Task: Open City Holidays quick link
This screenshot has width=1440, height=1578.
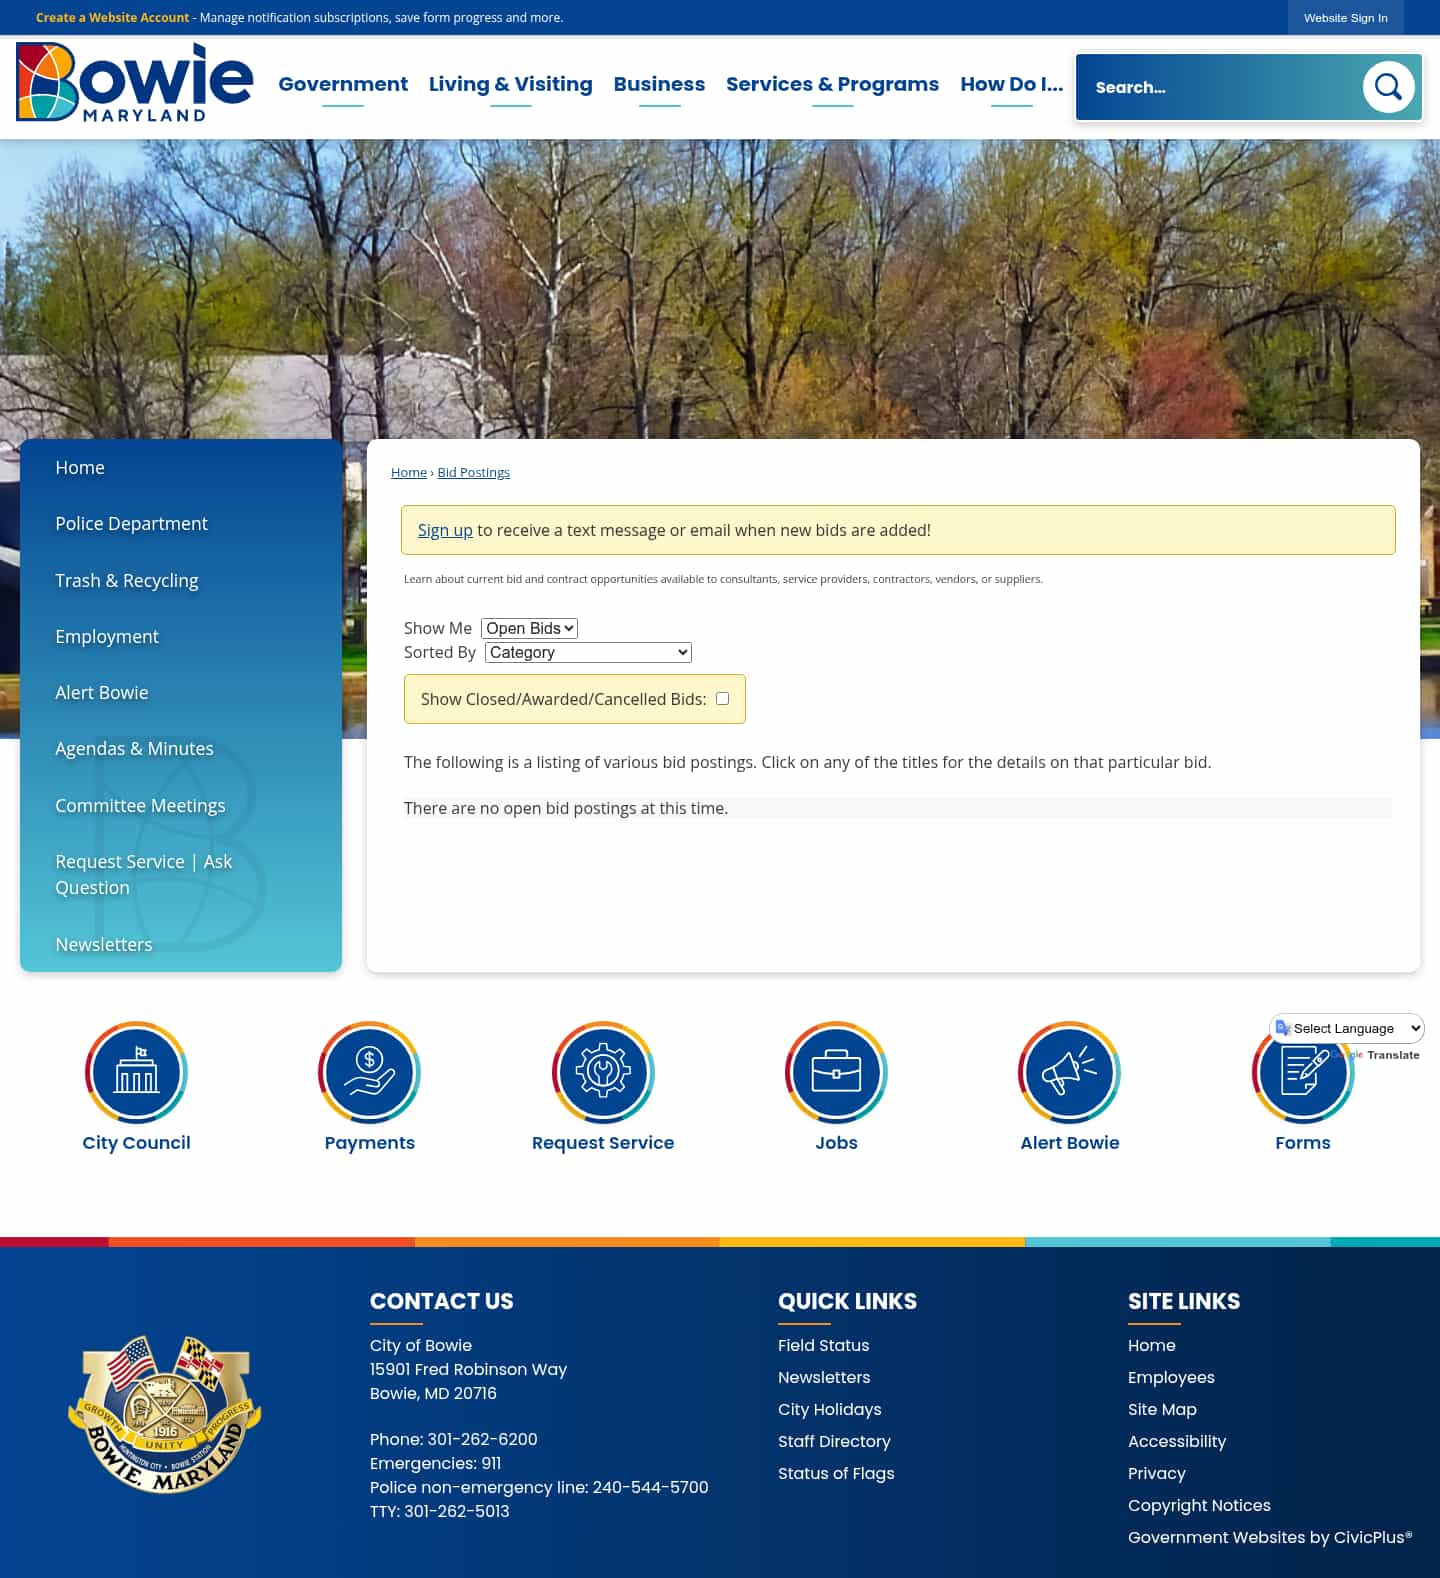Action: [830, 1409]
